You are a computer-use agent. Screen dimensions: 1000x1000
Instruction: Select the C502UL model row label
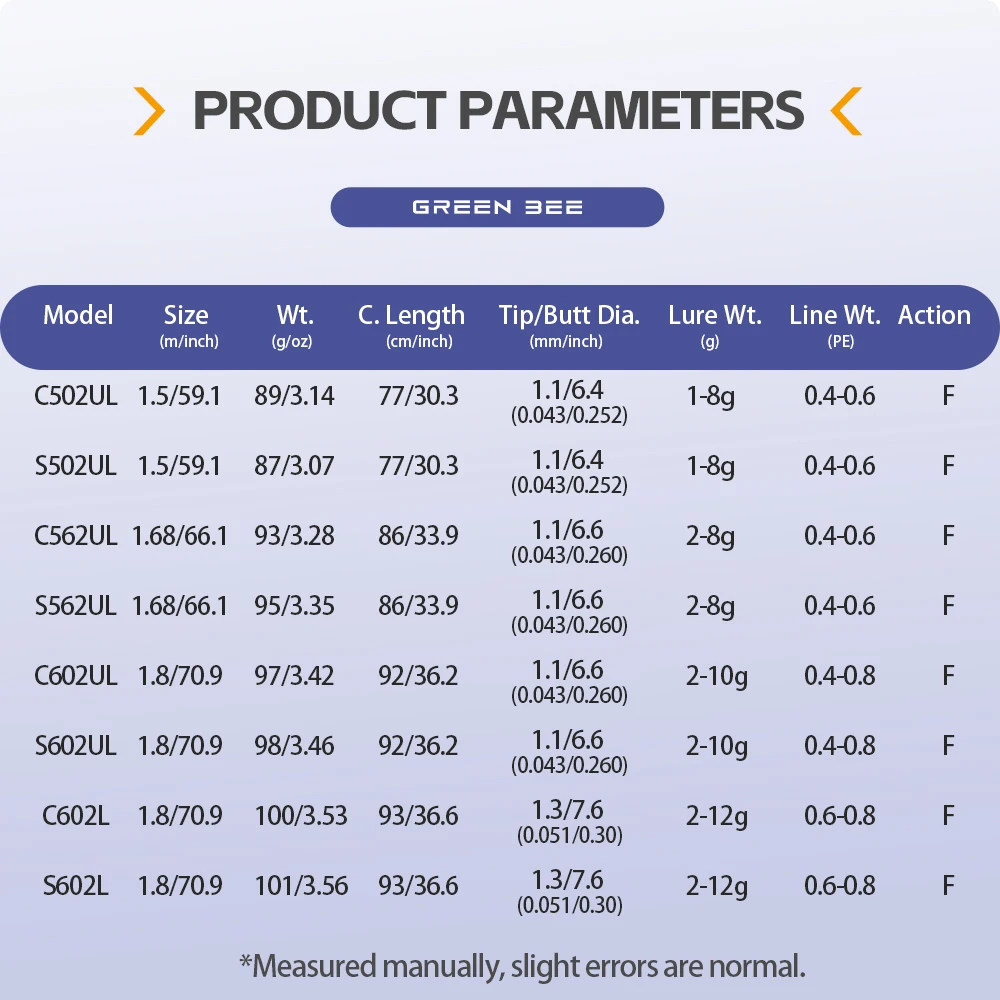(76, 396)
